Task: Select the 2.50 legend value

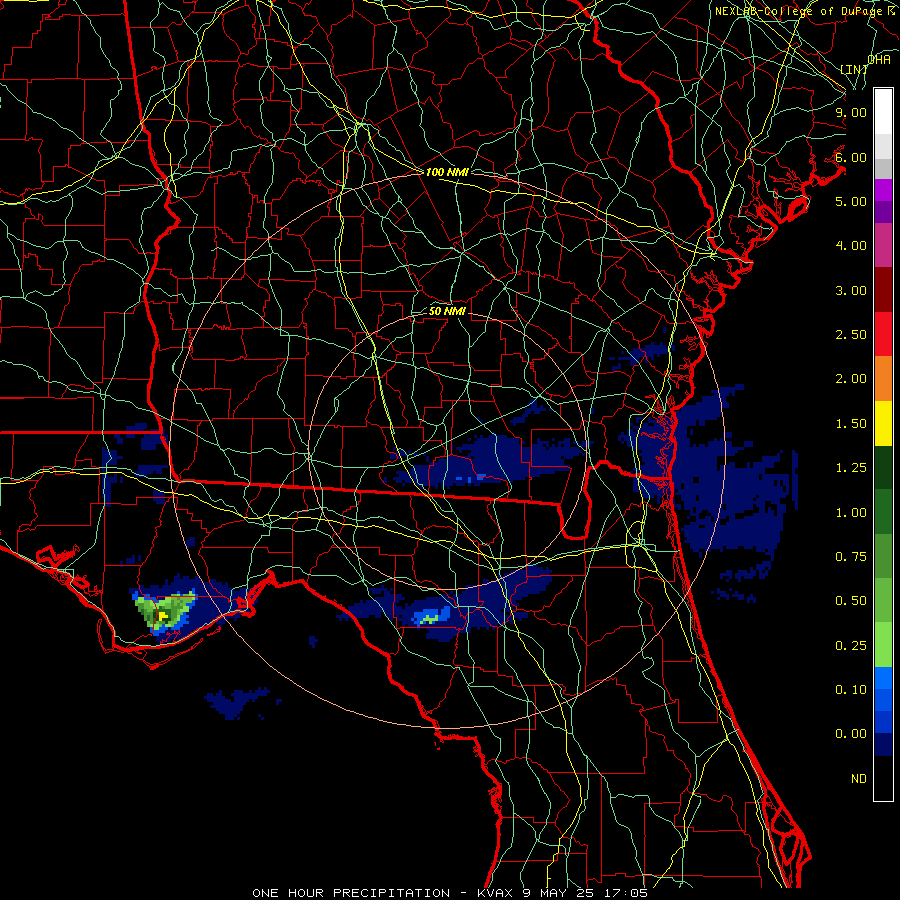Action: pos(851,335)
